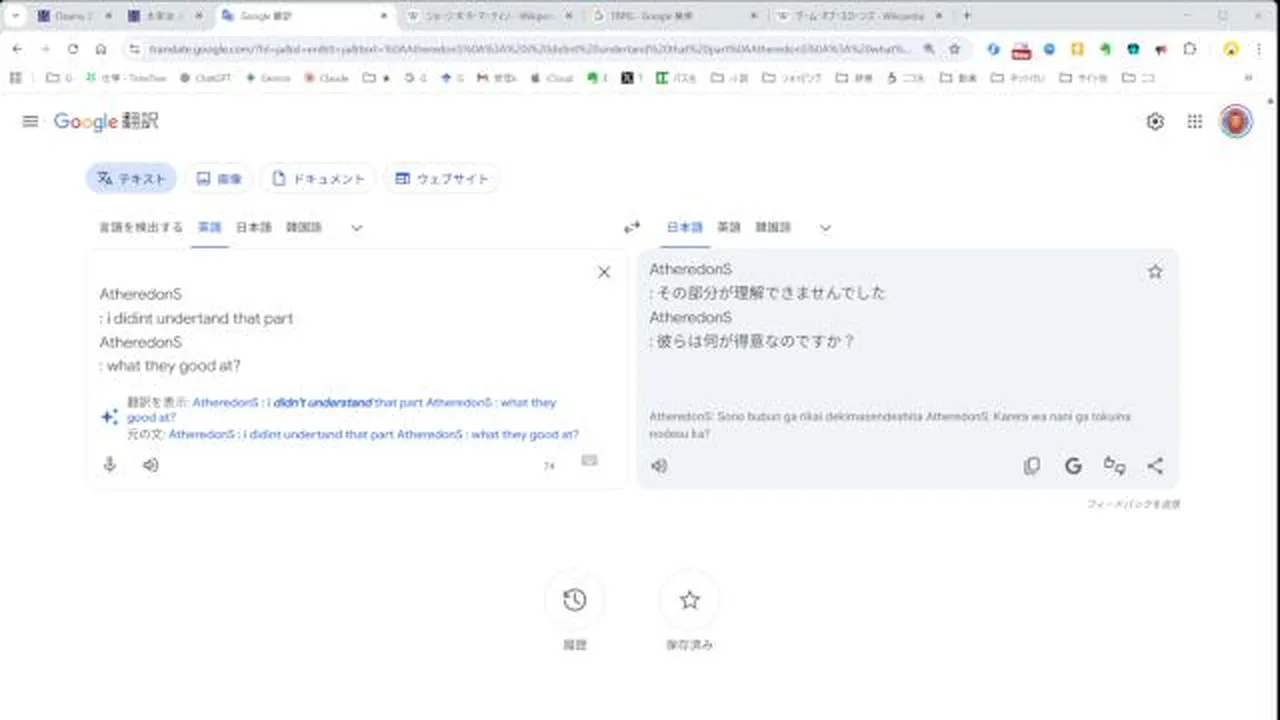1280x720 pixels.
Task: Open a new browser tab
Action: coord(966,16)
